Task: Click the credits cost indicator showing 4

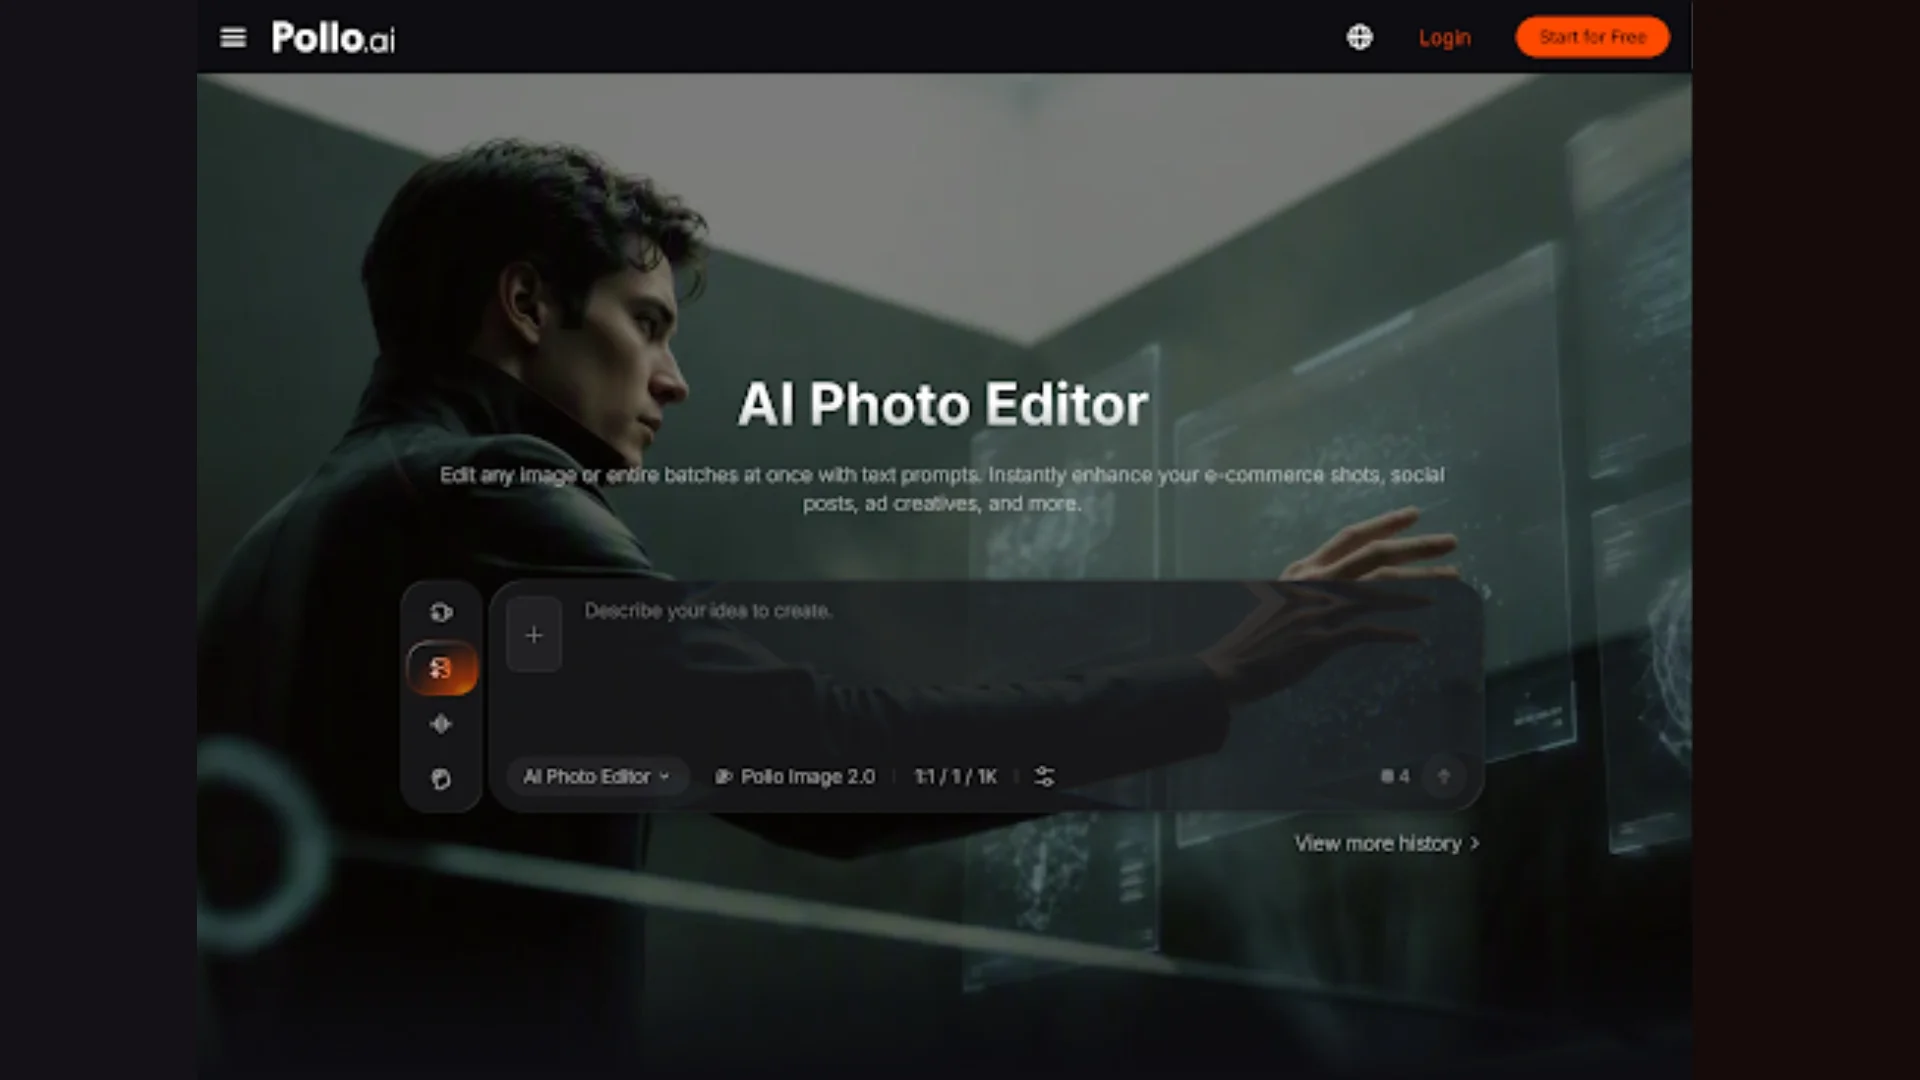Action: pos(1395,776)
